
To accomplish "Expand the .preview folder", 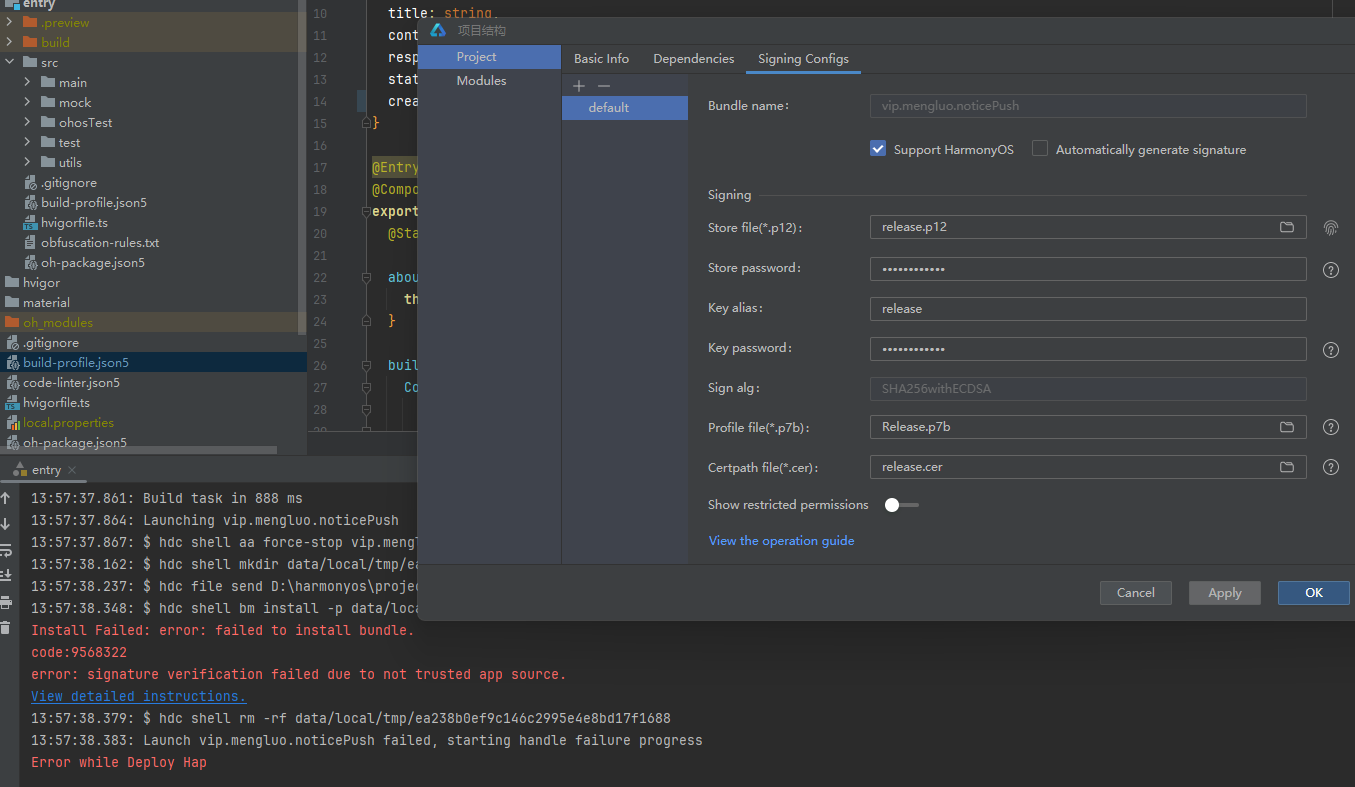I will 9,22.
